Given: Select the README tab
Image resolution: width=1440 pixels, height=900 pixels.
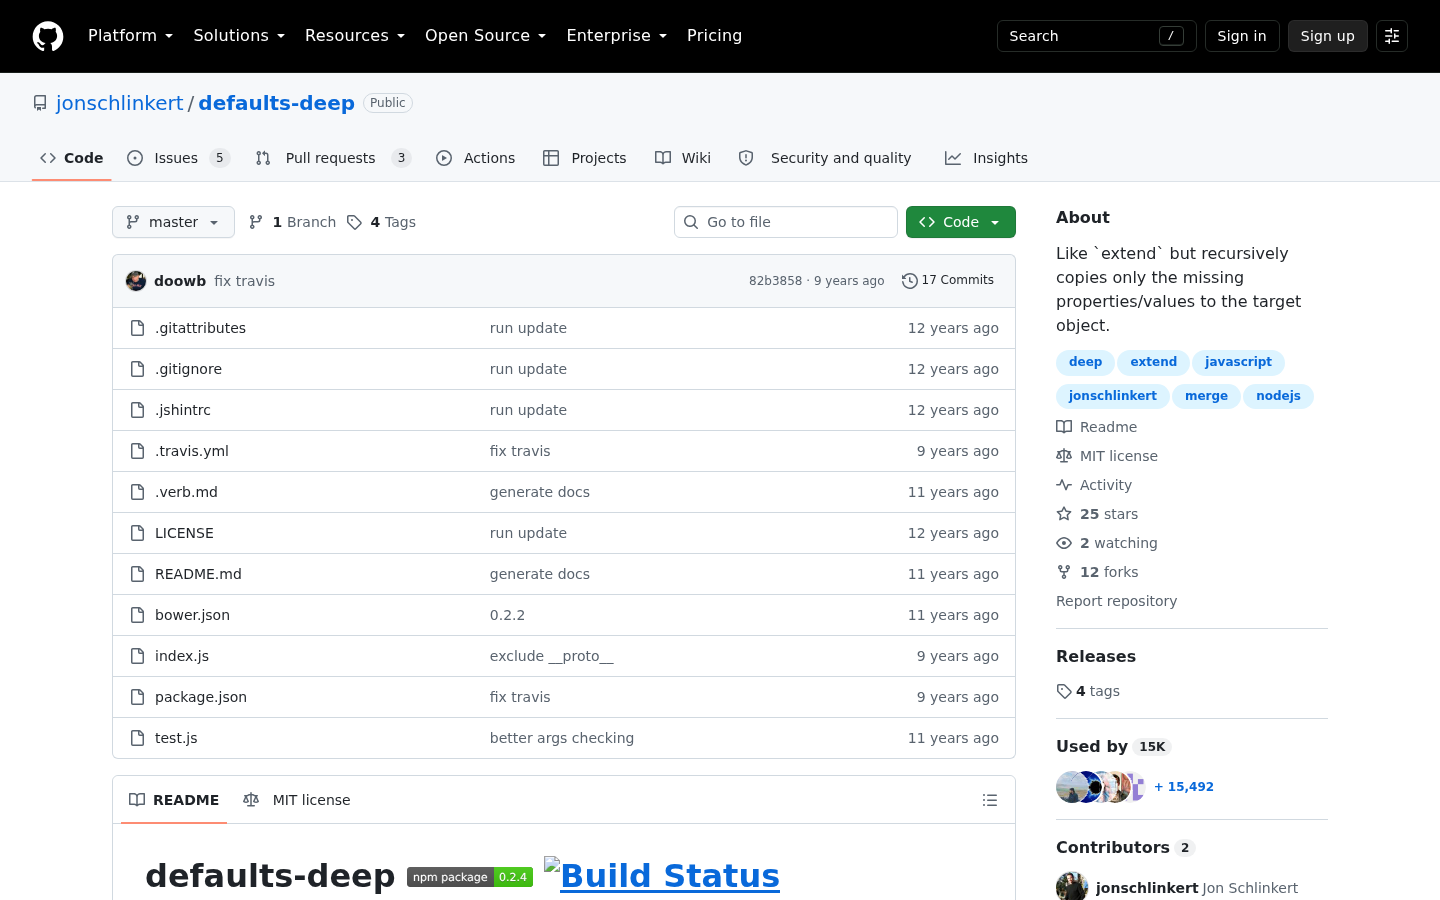Looking at the screenshot, I should (x=174, y=800).
